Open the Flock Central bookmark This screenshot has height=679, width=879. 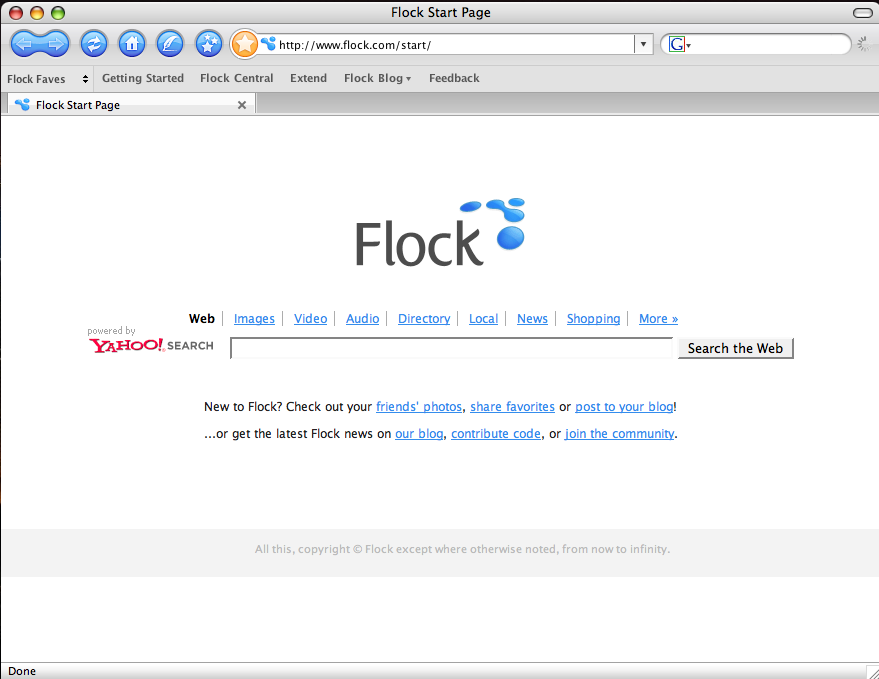point(237,78)
